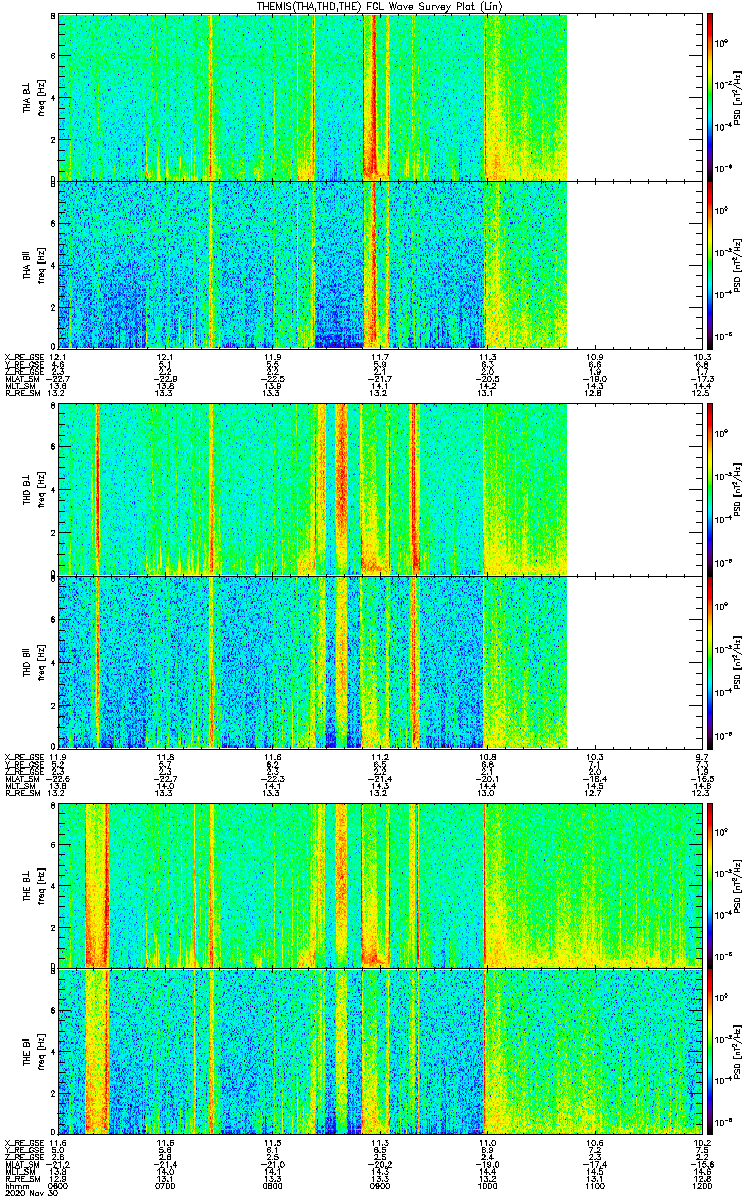The width and height of the screenshot is (750, 1200).
Task: Click the PSD color bar beside THA B-perpendicular
Action: pos(709,96)
